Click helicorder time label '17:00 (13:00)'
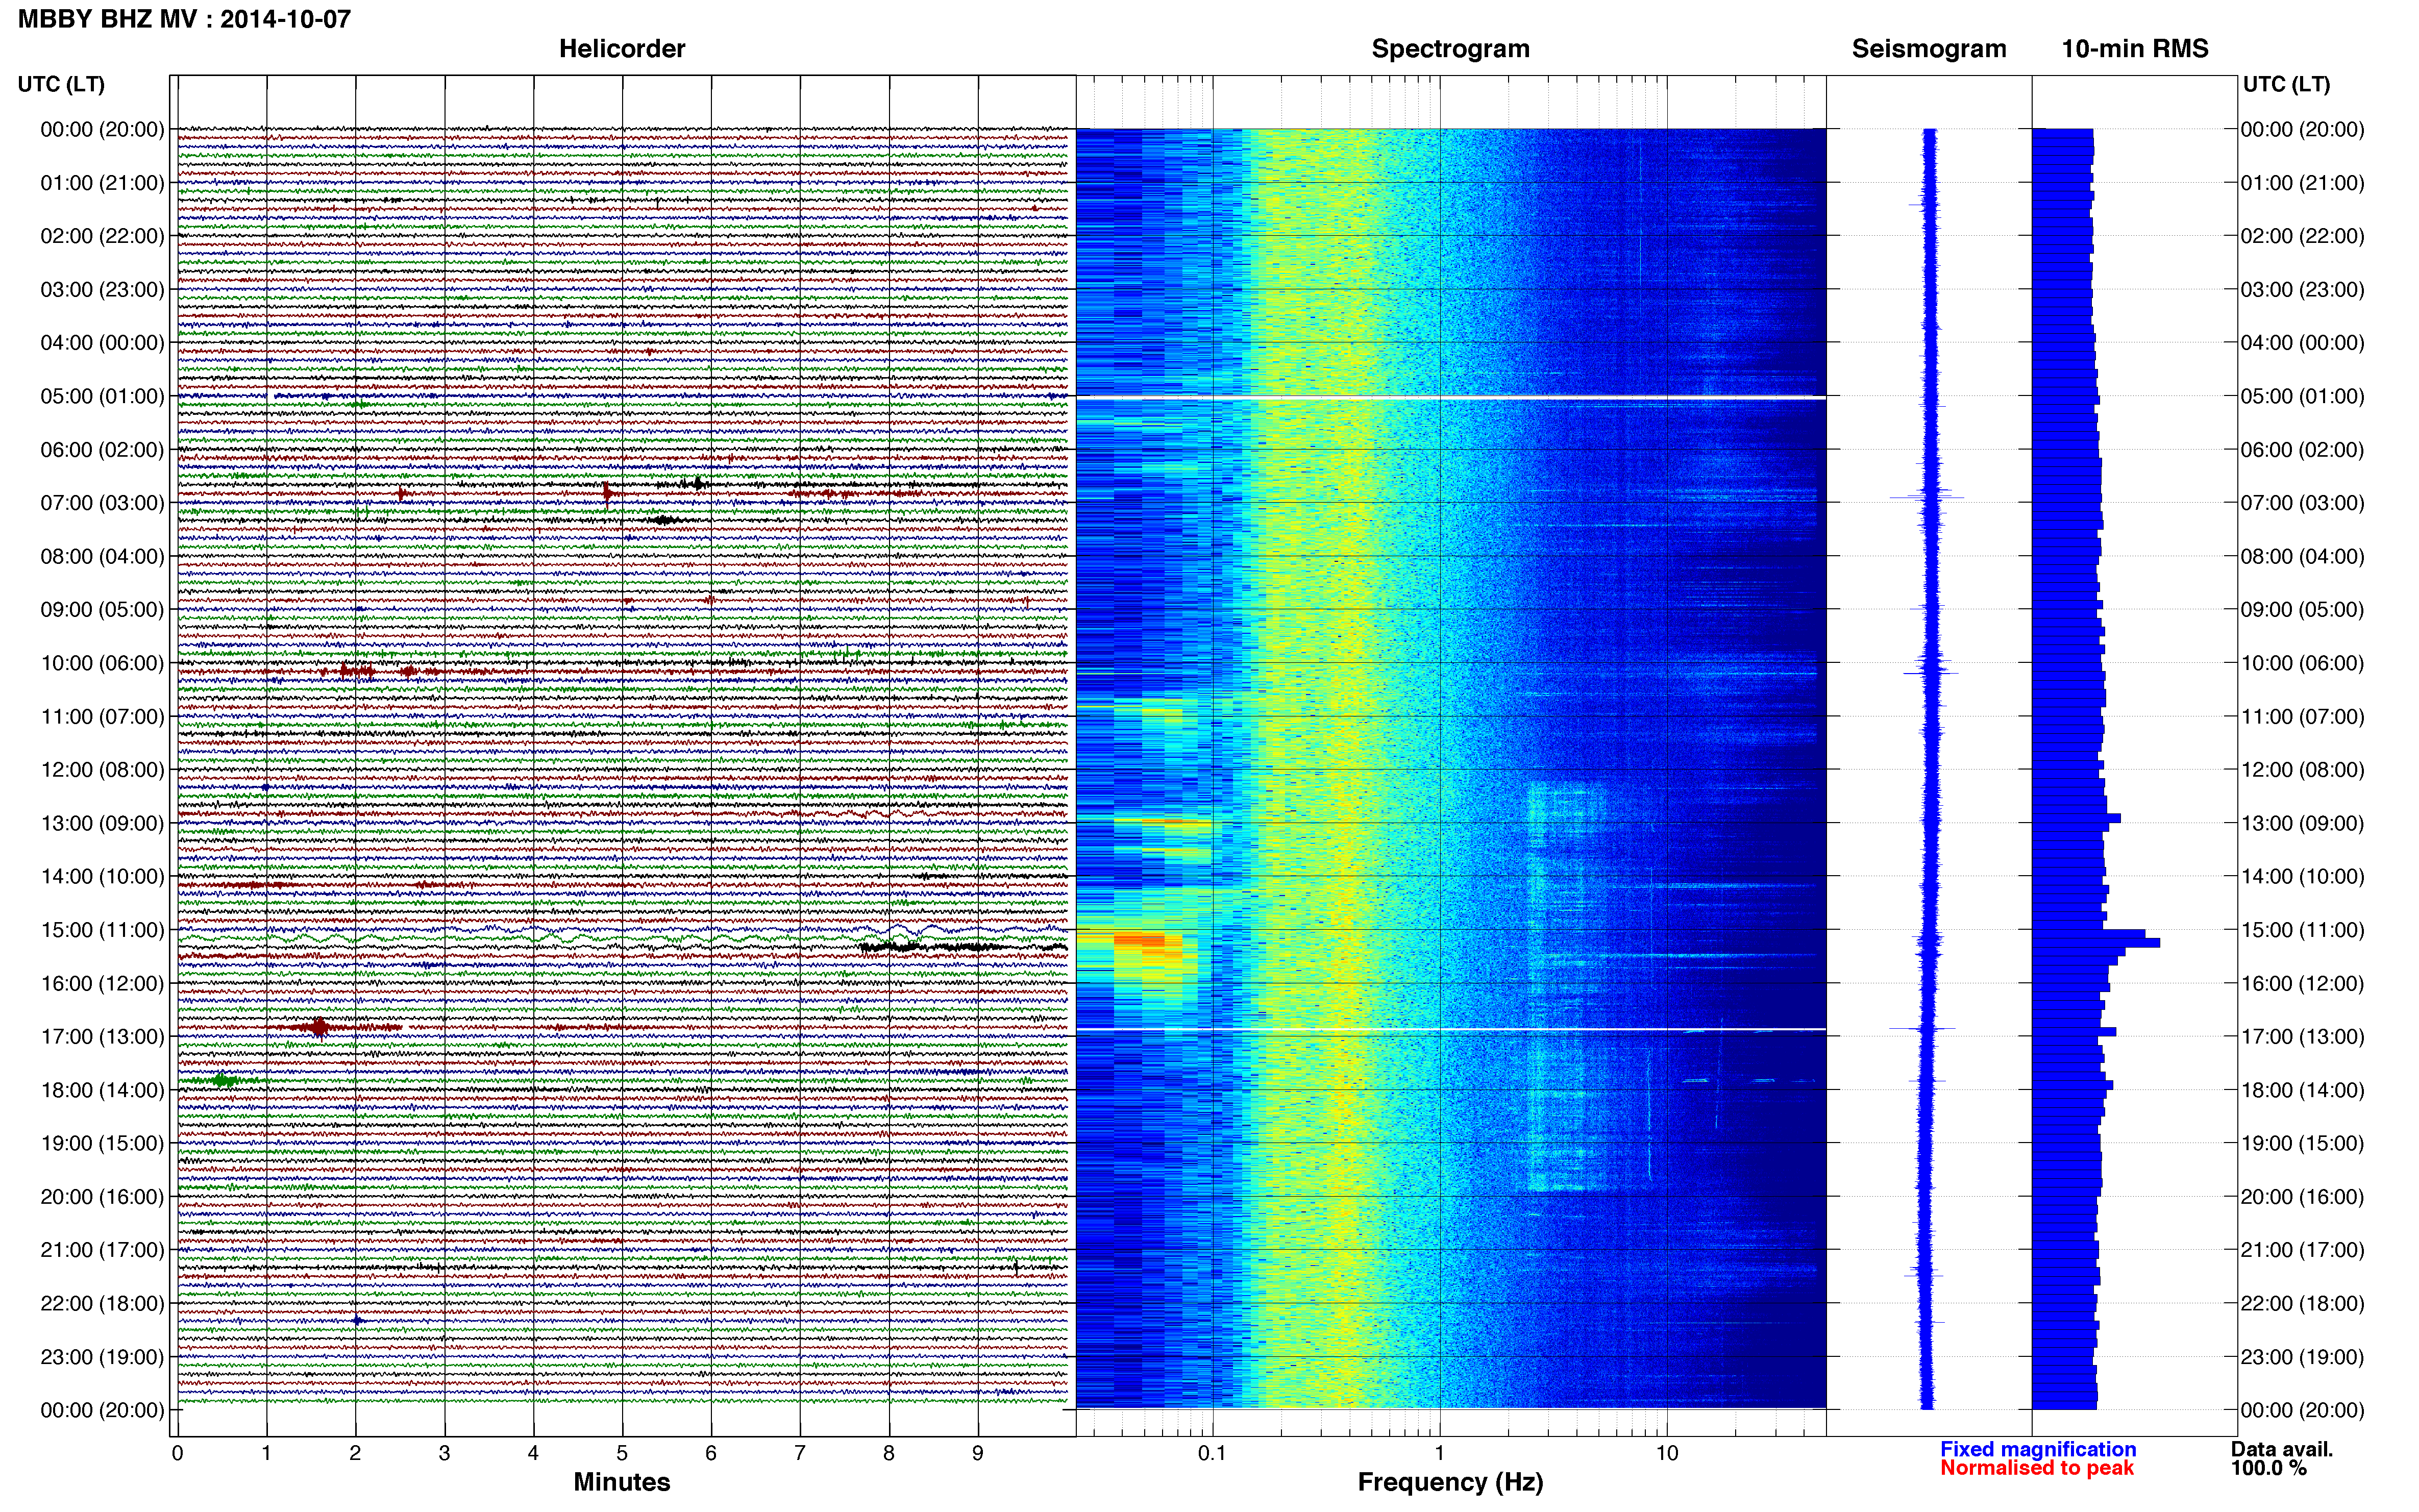 102,1037
